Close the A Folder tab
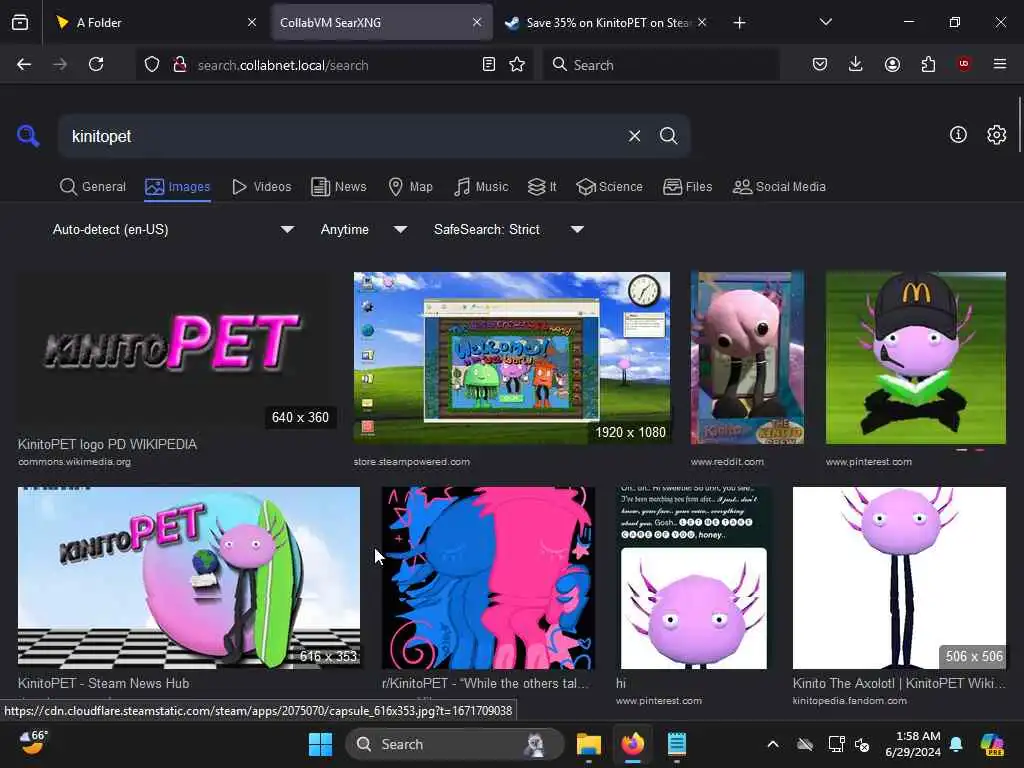Image resolution: width=1024 pixels, height=768 pixels. [252, 22]
